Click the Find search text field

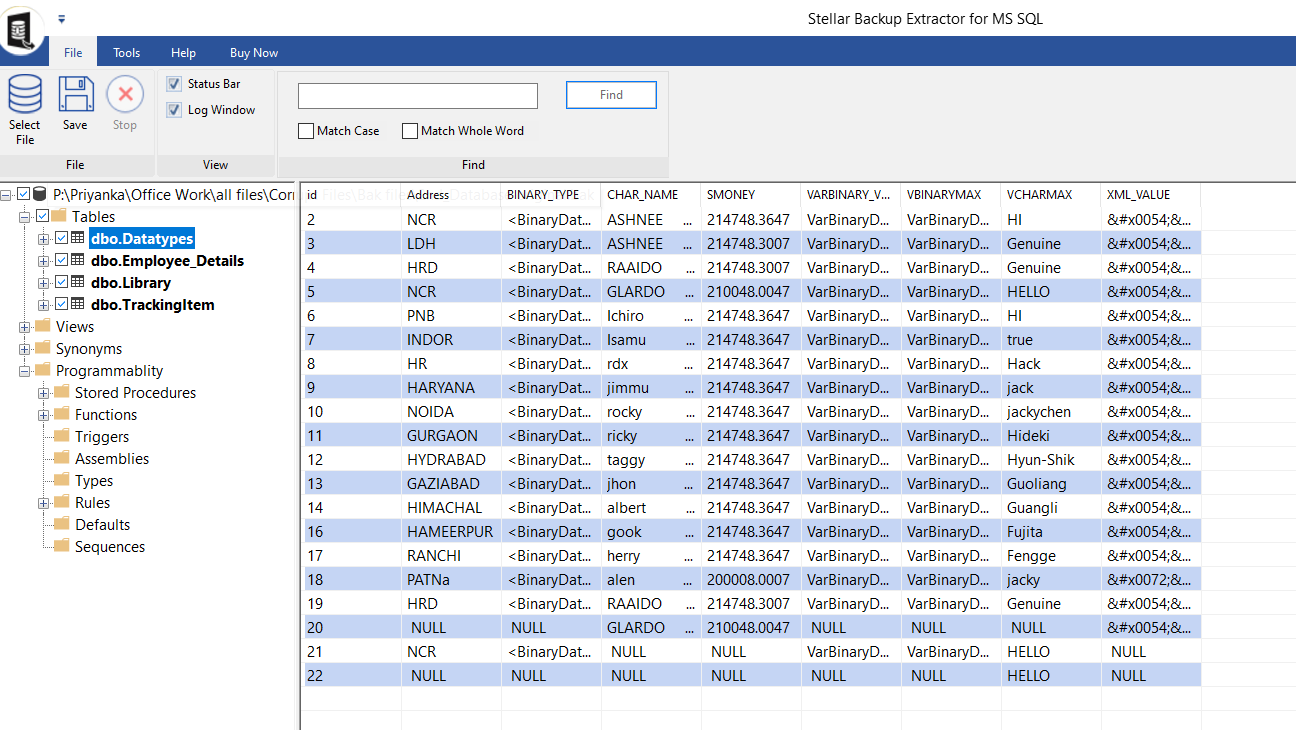tap(418, 96)
